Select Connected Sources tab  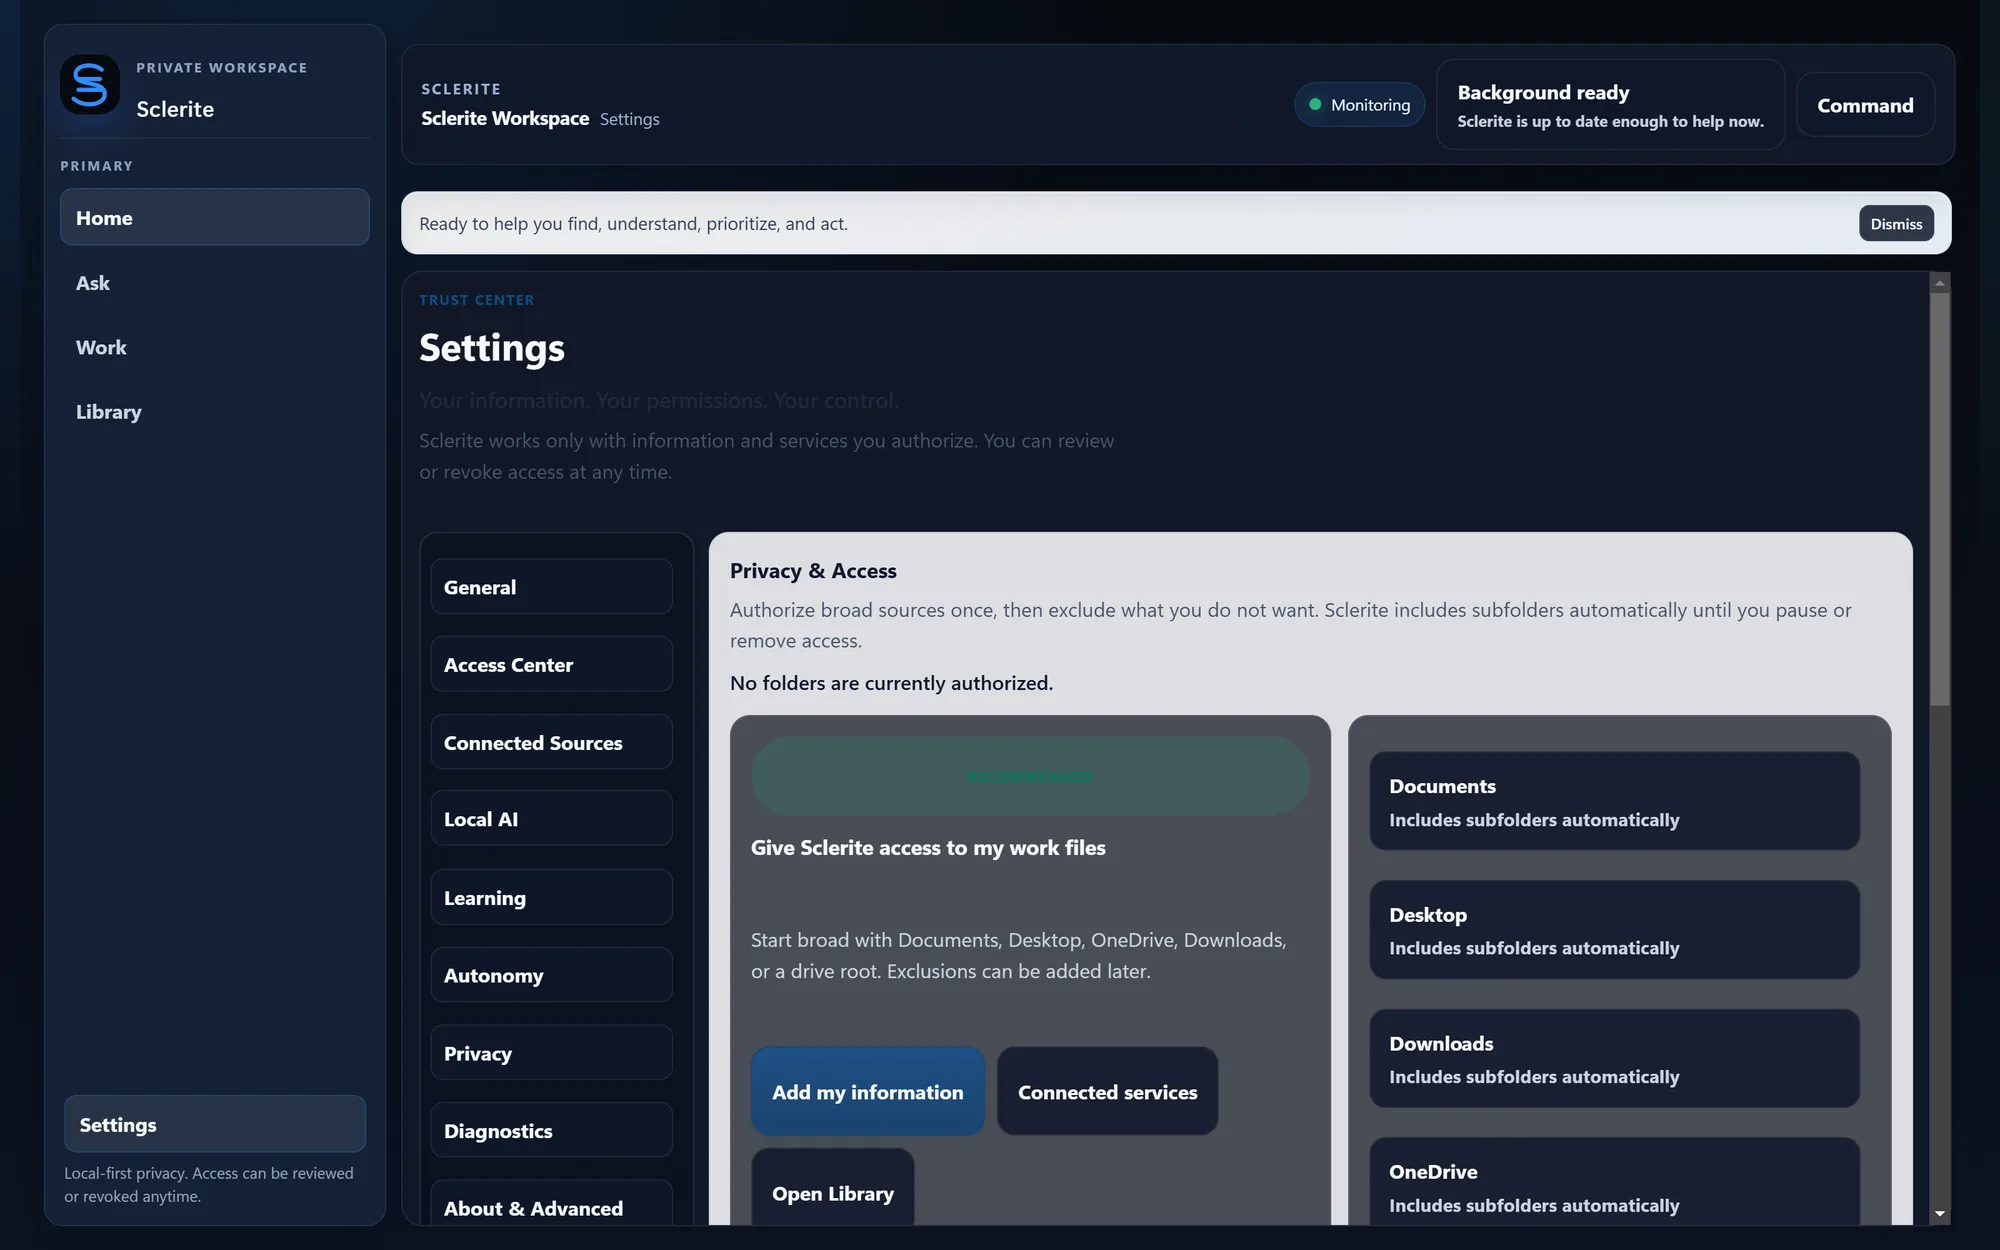(x=552, y=742)
